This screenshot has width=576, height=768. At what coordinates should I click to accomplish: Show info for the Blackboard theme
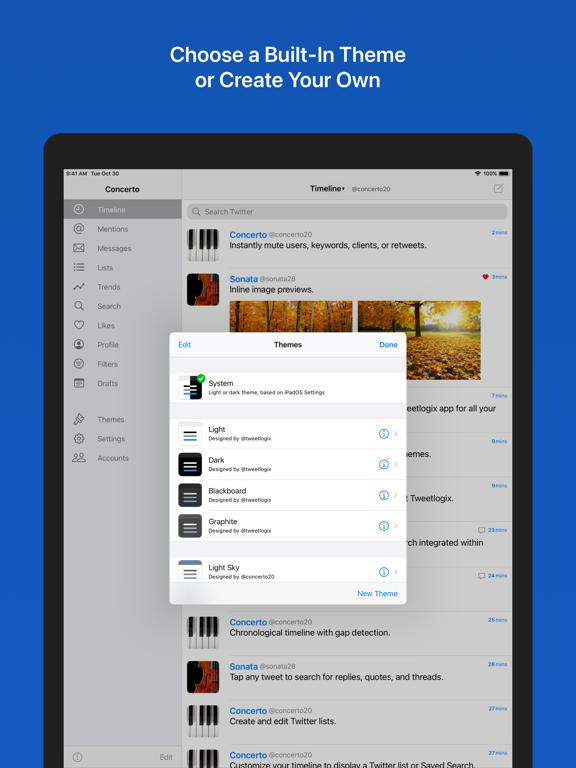coord(384,495)
